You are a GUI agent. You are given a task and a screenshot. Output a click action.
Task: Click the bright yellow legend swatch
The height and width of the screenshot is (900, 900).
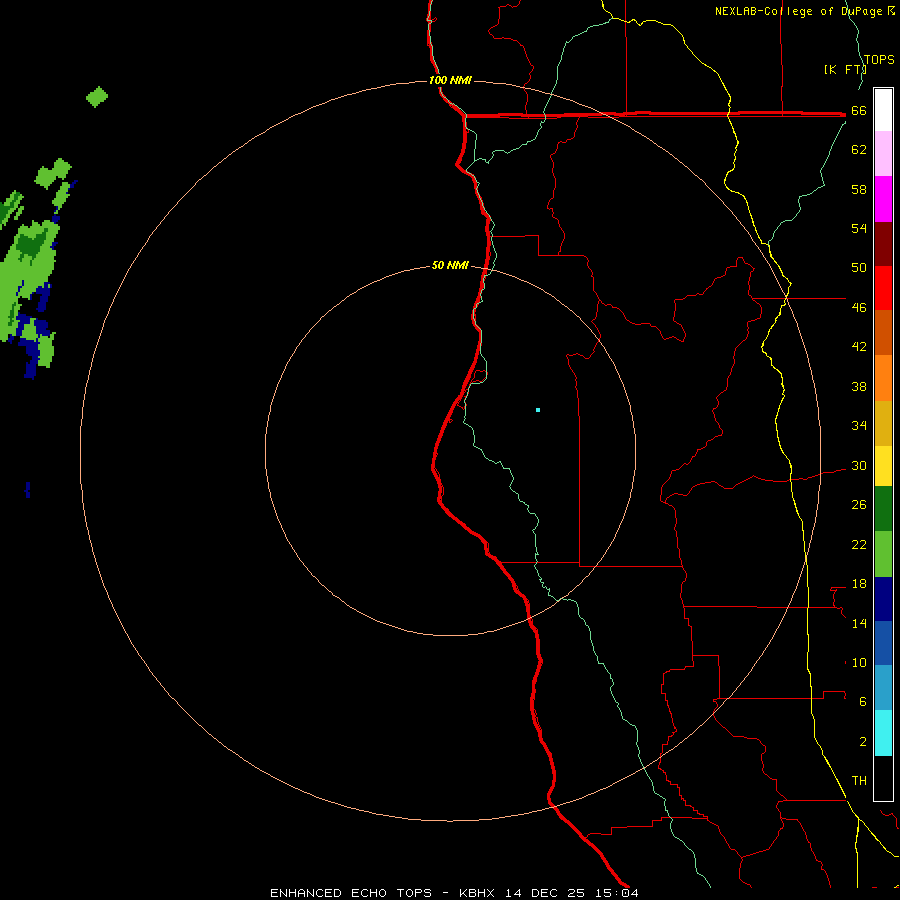click(883, 466)
